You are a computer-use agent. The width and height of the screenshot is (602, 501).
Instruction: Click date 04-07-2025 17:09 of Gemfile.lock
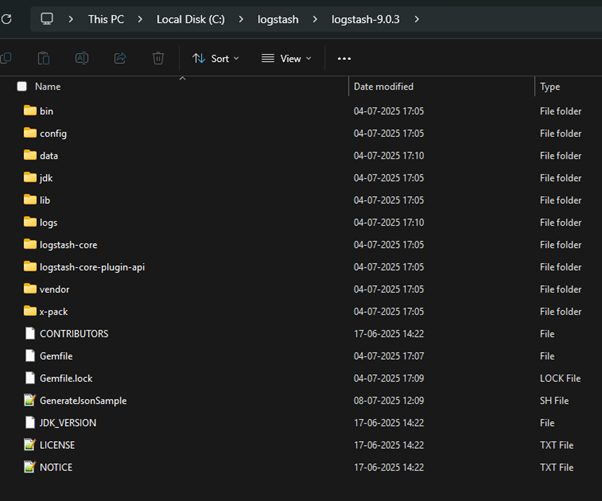click(389, 379)
